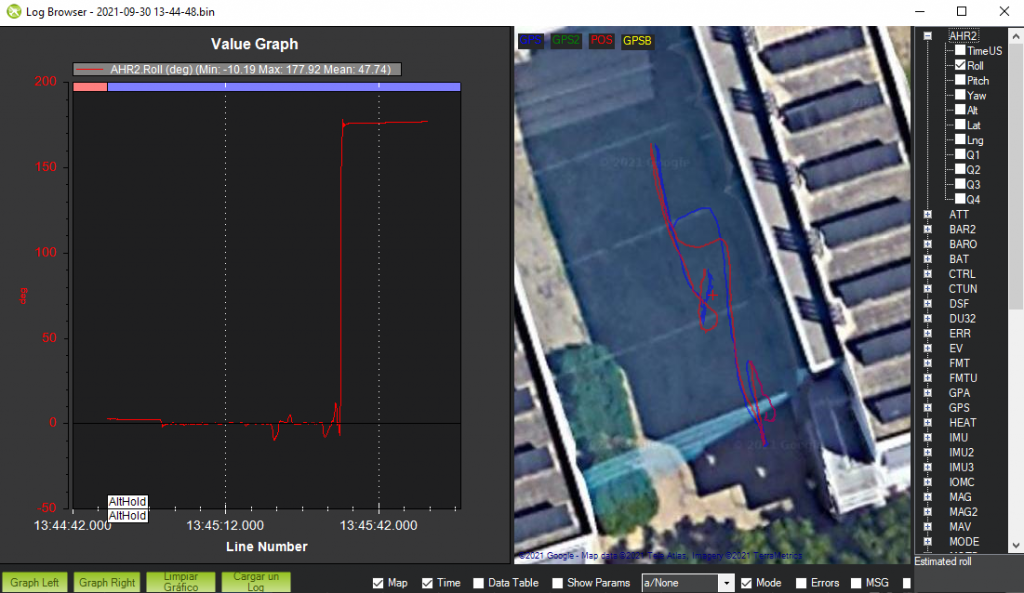1024x593 pixels.
Task: Toggle the Show Params checkbox
Action: [558, 583]
